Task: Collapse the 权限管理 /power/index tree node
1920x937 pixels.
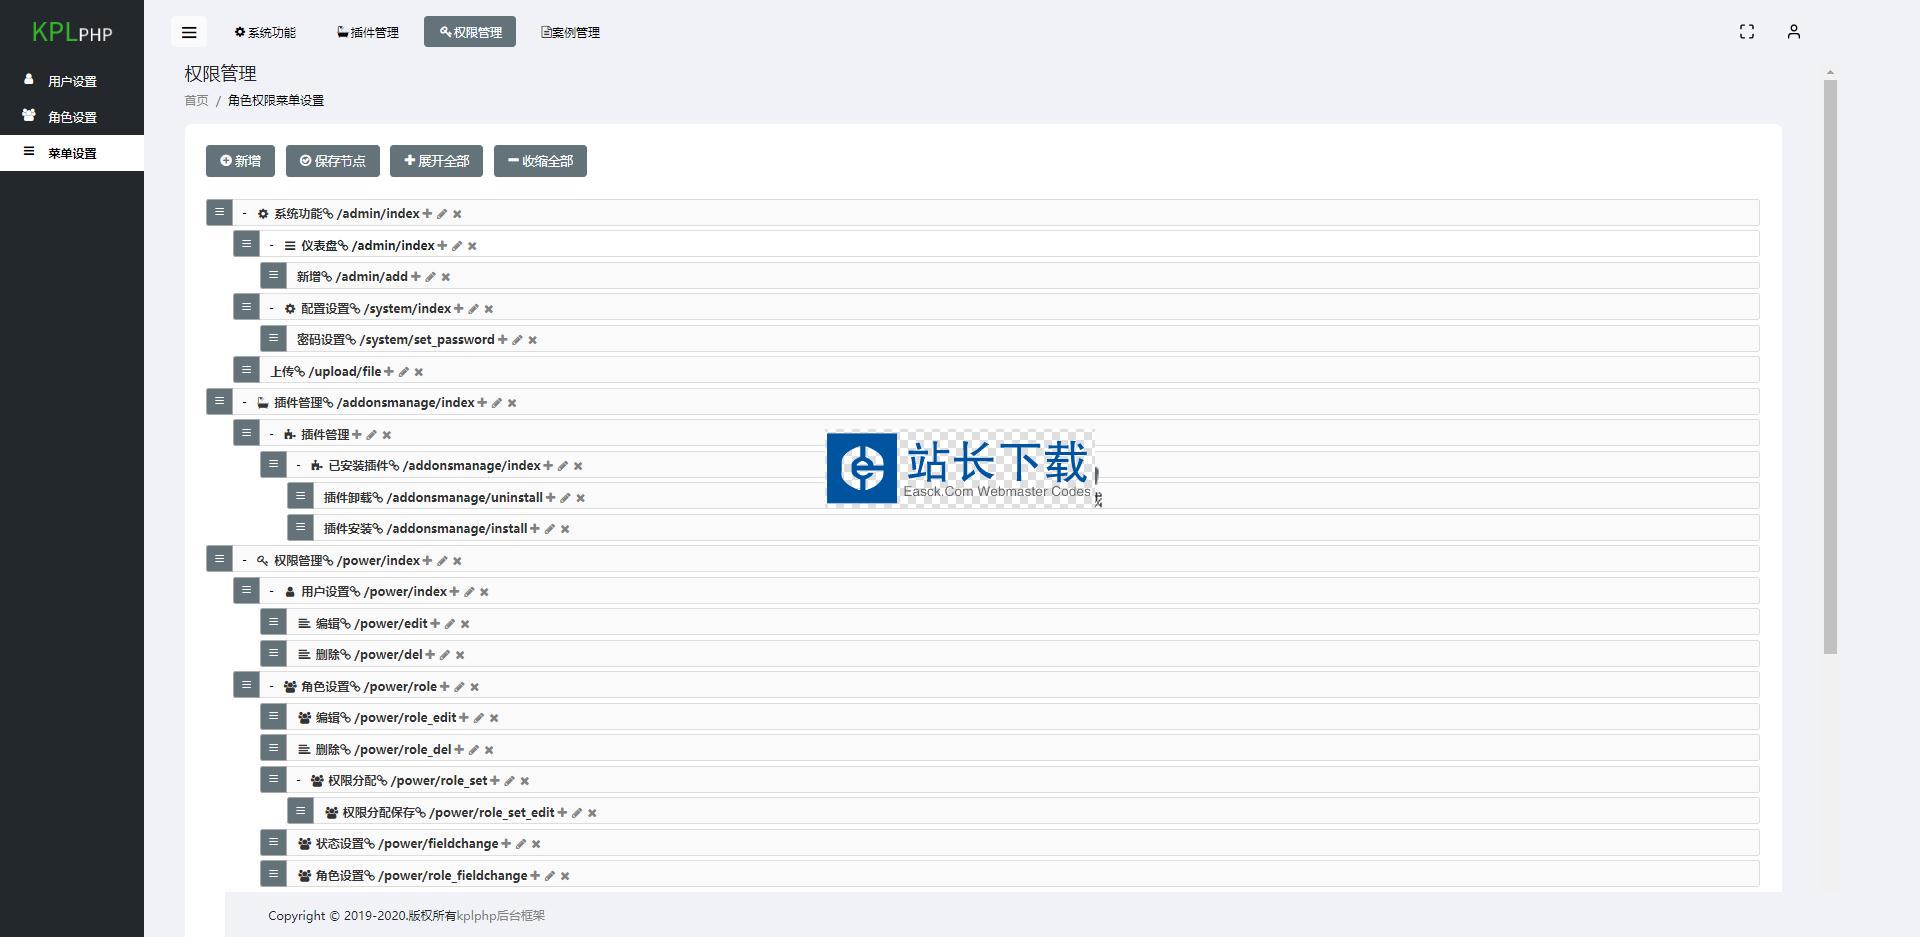Action: [244, 560]
